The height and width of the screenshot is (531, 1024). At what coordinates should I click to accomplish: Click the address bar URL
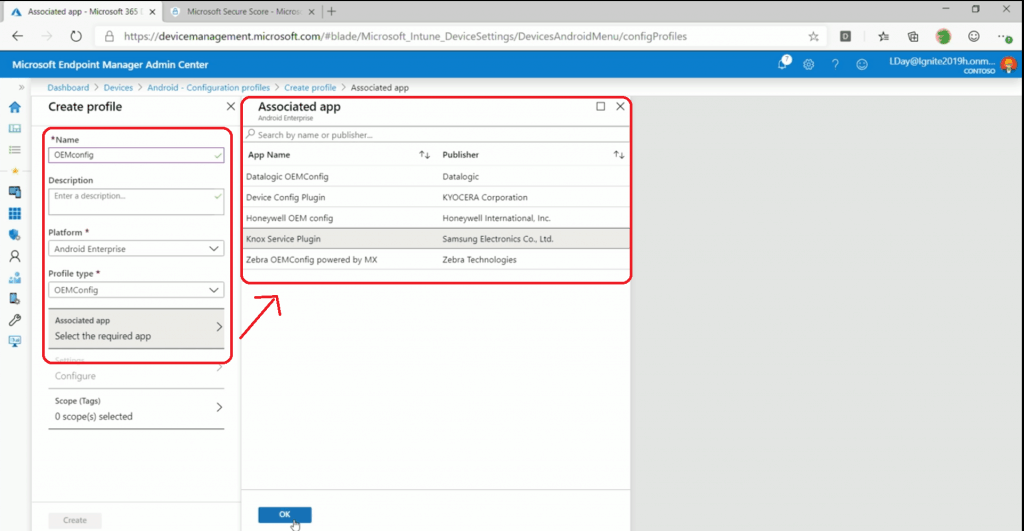pos(405,37)
